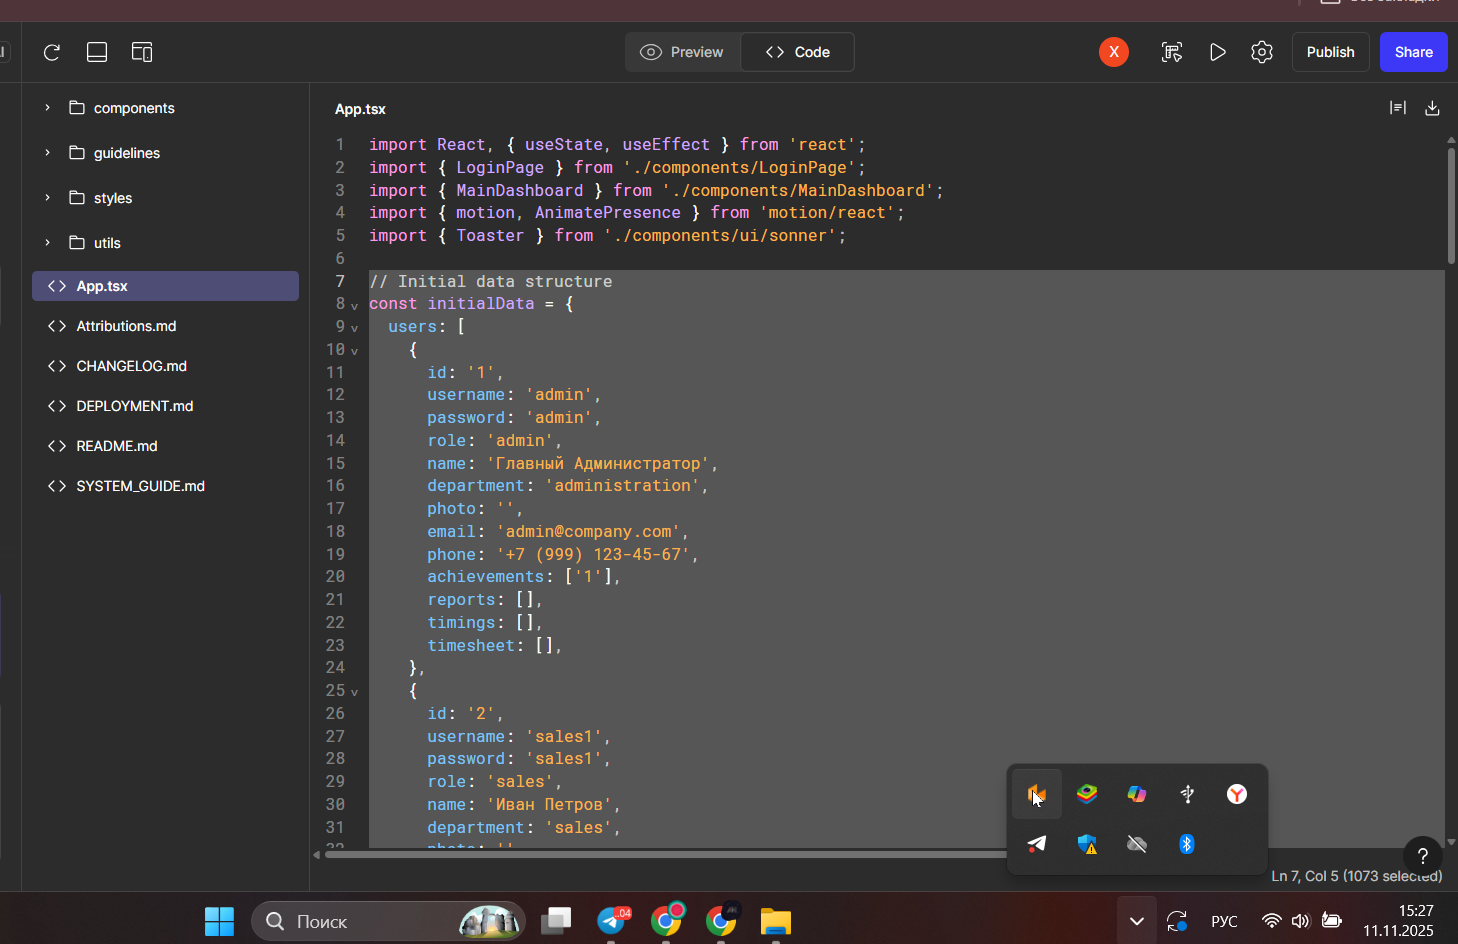Click the Bluetooth icon in tray popup

point(1187,844)
